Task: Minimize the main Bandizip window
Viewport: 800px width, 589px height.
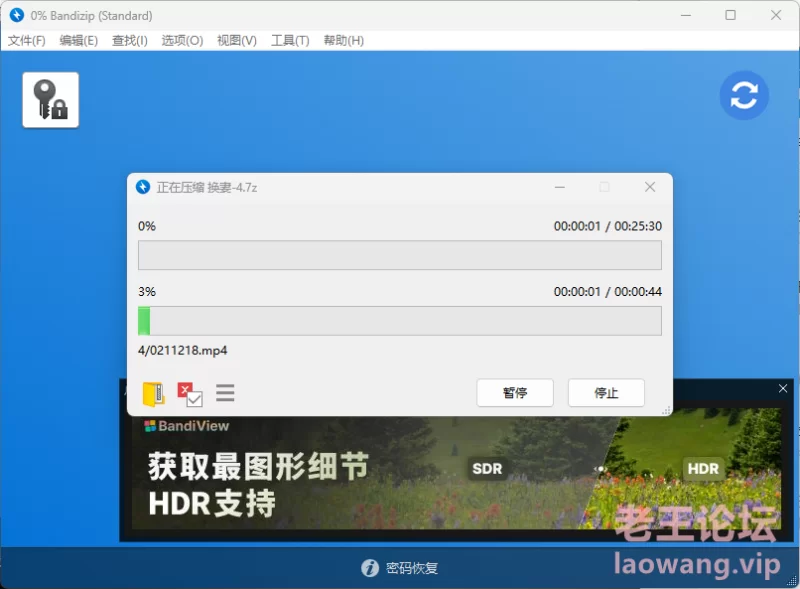Action: 686,15
